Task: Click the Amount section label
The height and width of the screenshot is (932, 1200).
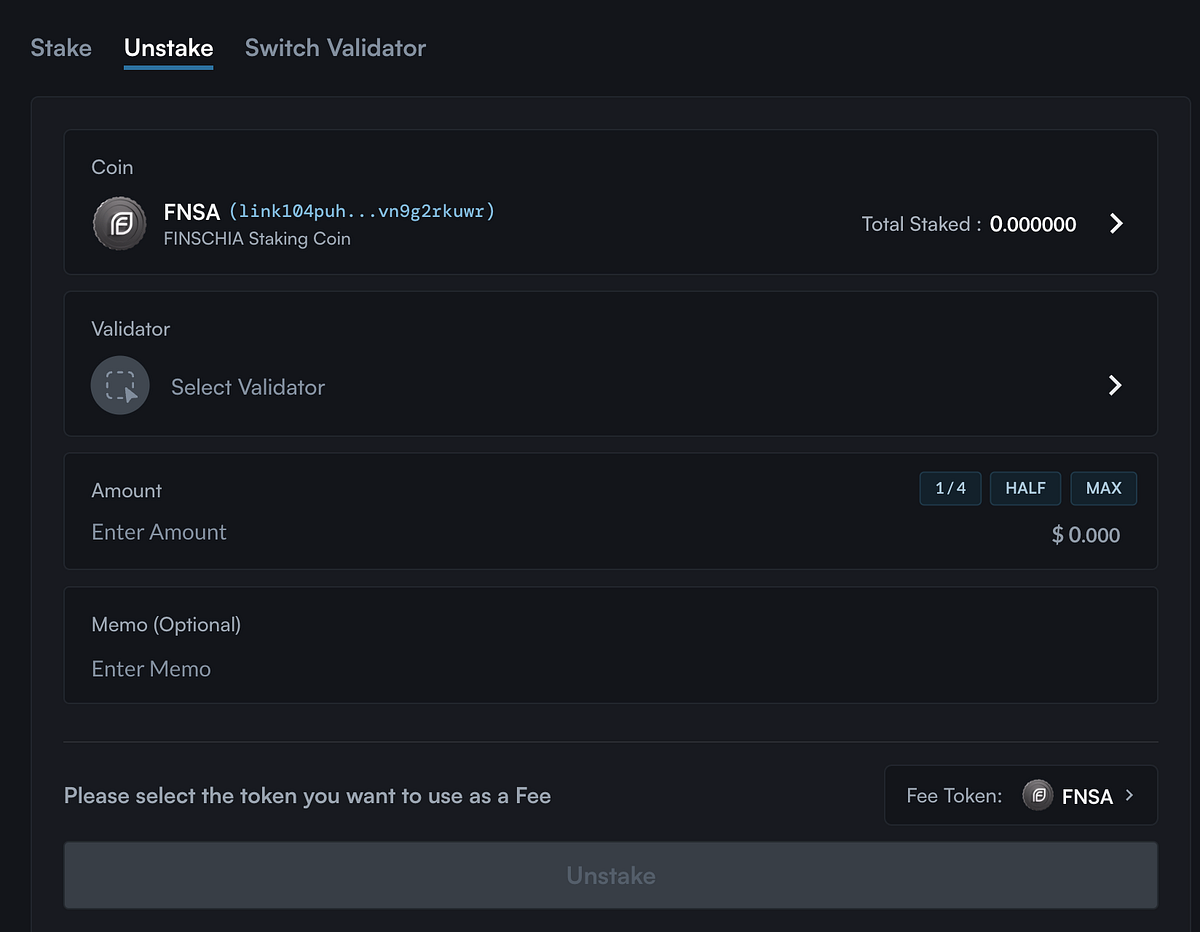Action: click(x=126, y=491)
